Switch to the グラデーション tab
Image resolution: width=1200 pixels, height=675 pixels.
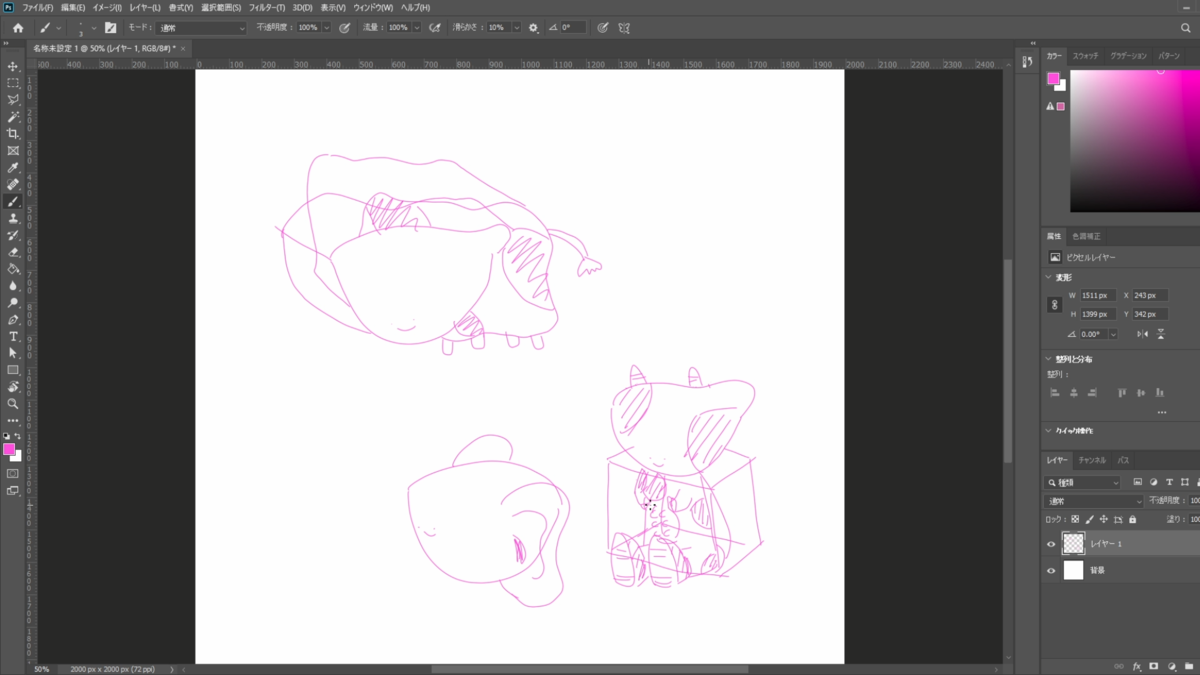coord(1128,56)
